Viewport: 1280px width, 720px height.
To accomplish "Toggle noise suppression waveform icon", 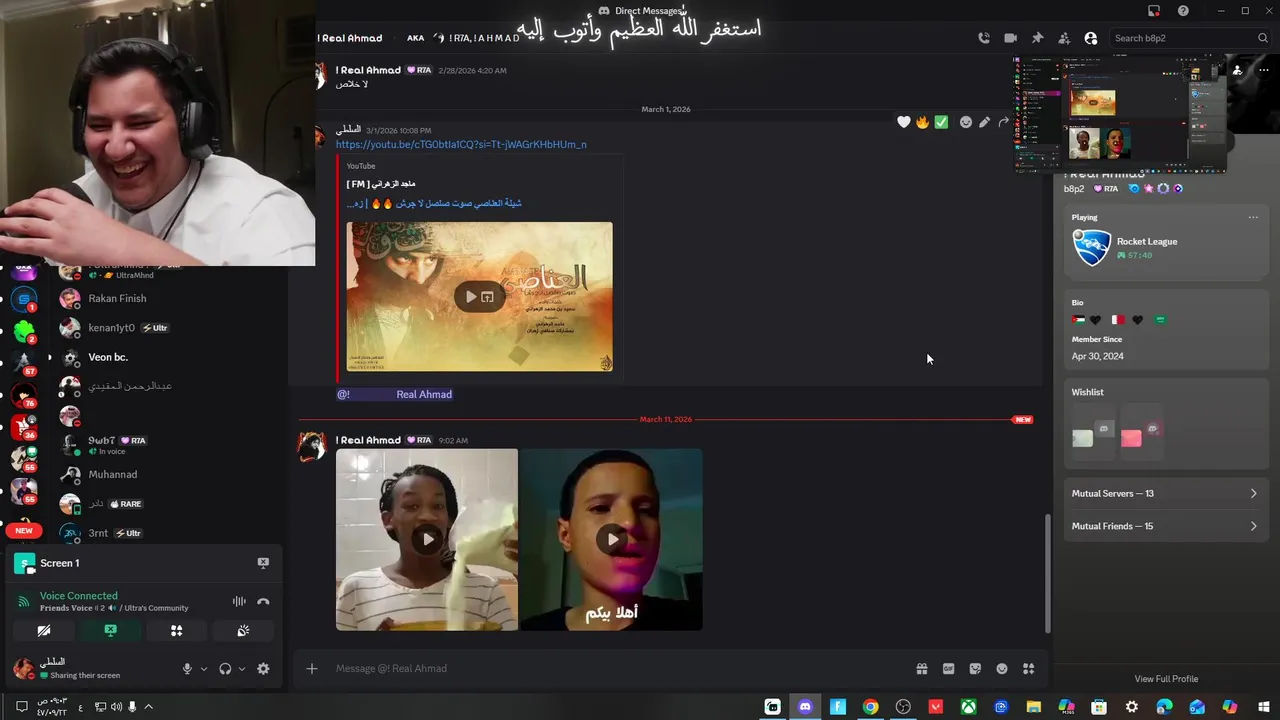I will 239,601.
